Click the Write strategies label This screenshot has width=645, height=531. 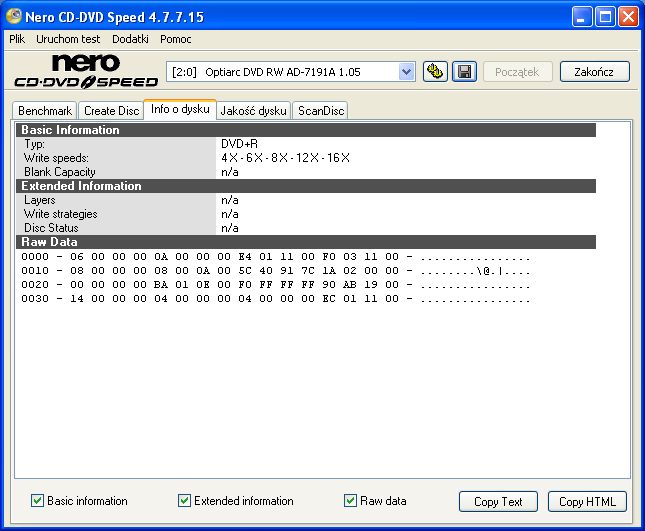click(x=60, y=214)
